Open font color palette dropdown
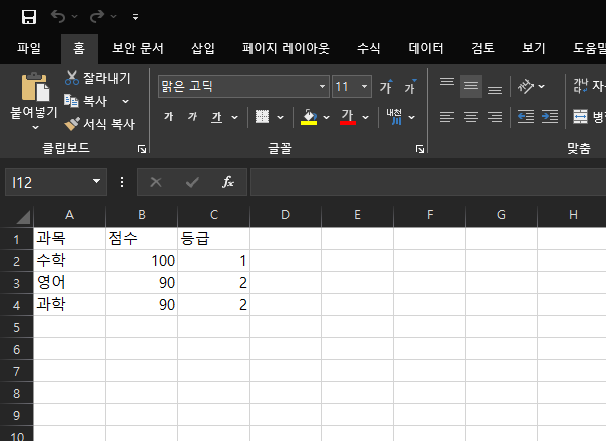This screenshot has height=441, width=606. pos(365,117)
